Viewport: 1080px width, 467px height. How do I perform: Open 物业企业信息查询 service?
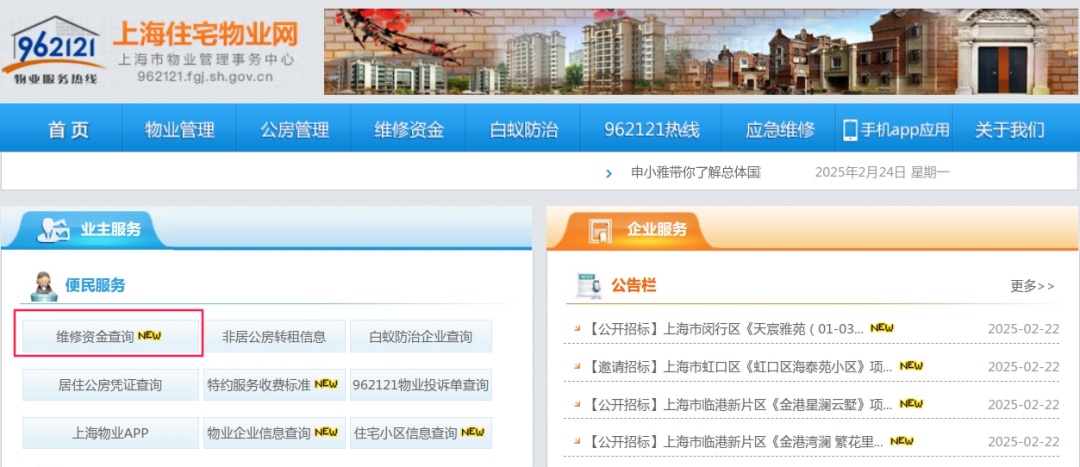[x=274, y=433]
